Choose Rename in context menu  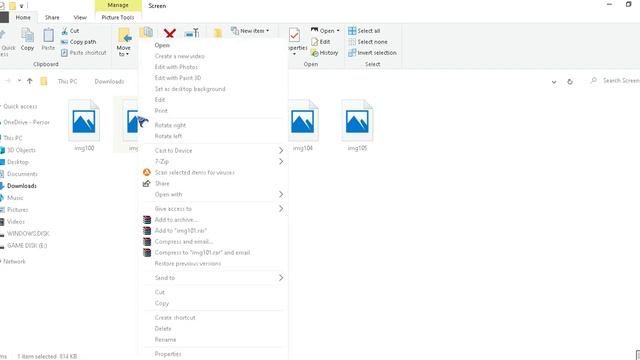point(165,340)
